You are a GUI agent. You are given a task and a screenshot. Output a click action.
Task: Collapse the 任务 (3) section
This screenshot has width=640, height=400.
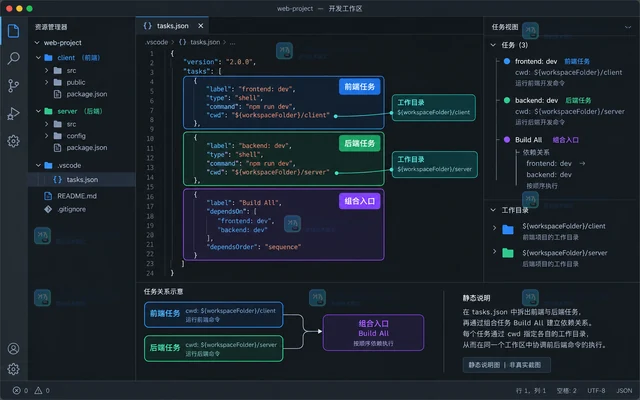tap(493, 45)
